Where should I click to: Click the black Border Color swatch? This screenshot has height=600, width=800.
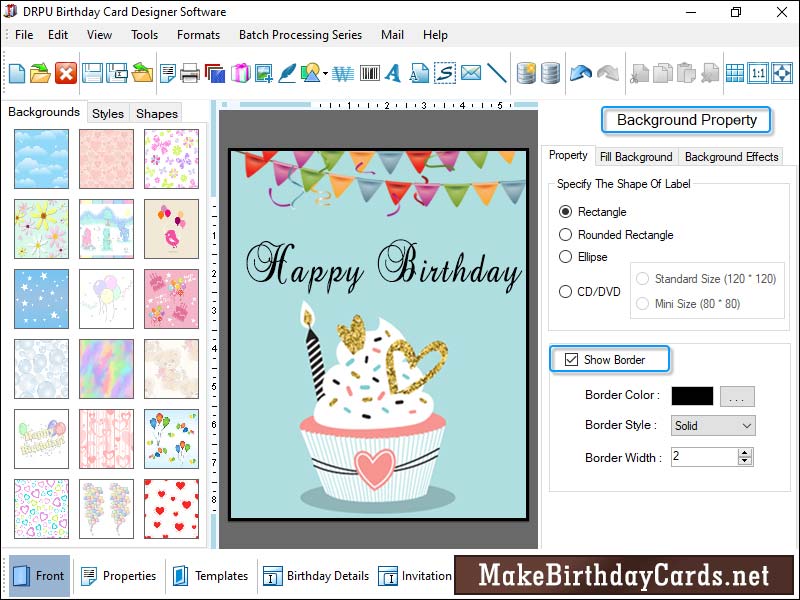click(693, 396)
